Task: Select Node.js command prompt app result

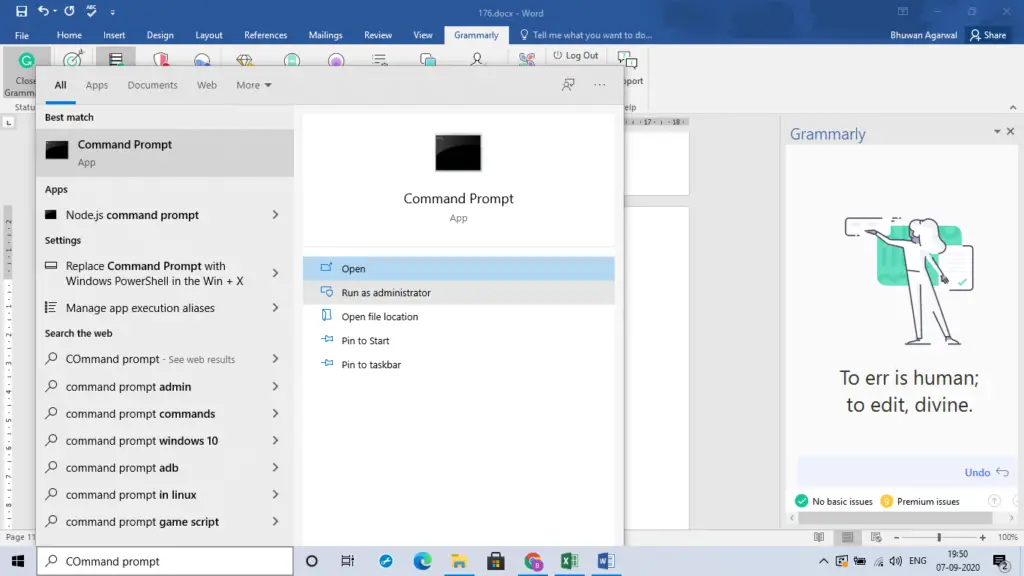Action: pyautogui.click(x=152, y=215)
